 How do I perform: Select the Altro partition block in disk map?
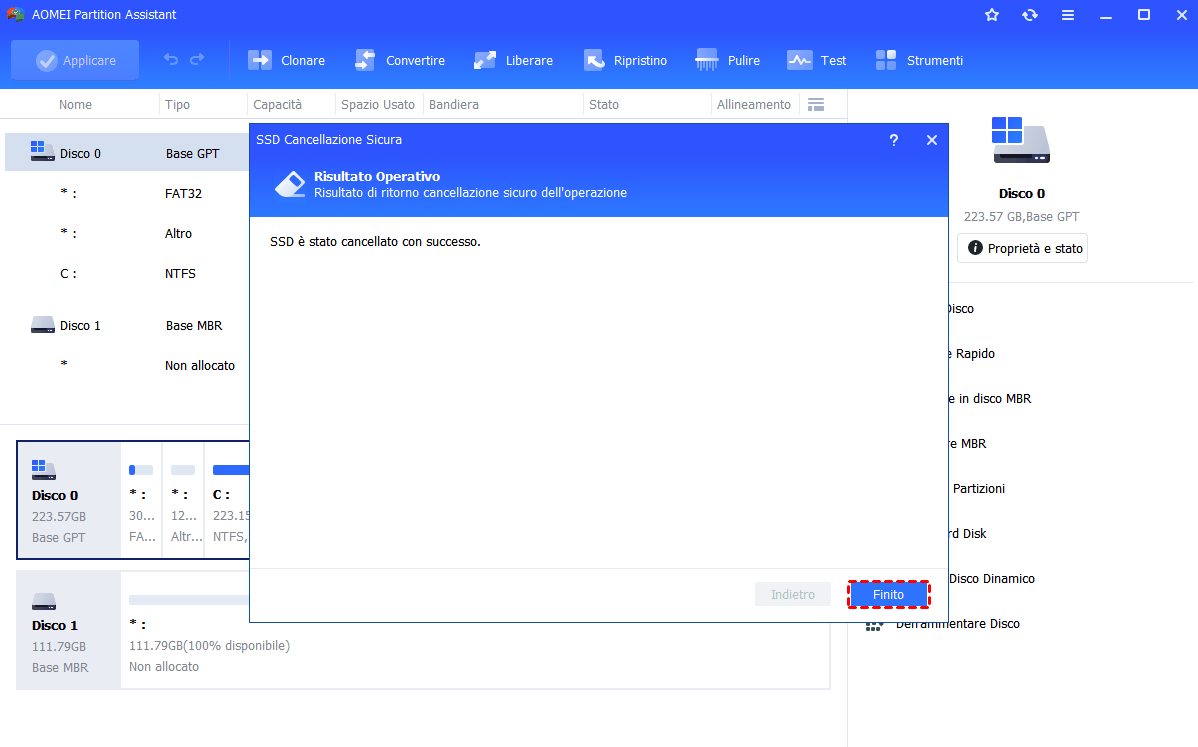pyautogui.click(x=183, y=500)
